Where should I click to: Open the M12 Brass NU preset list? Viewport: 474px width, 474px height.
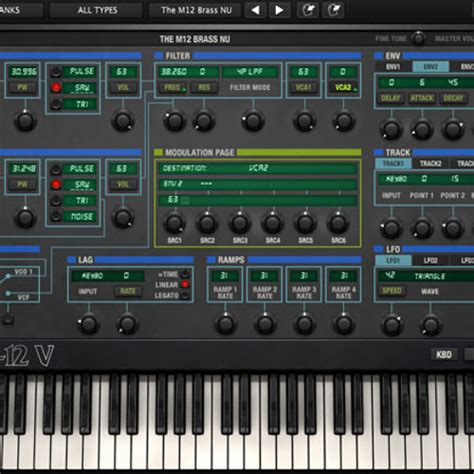pyautogui.click(x=196, y=10)
